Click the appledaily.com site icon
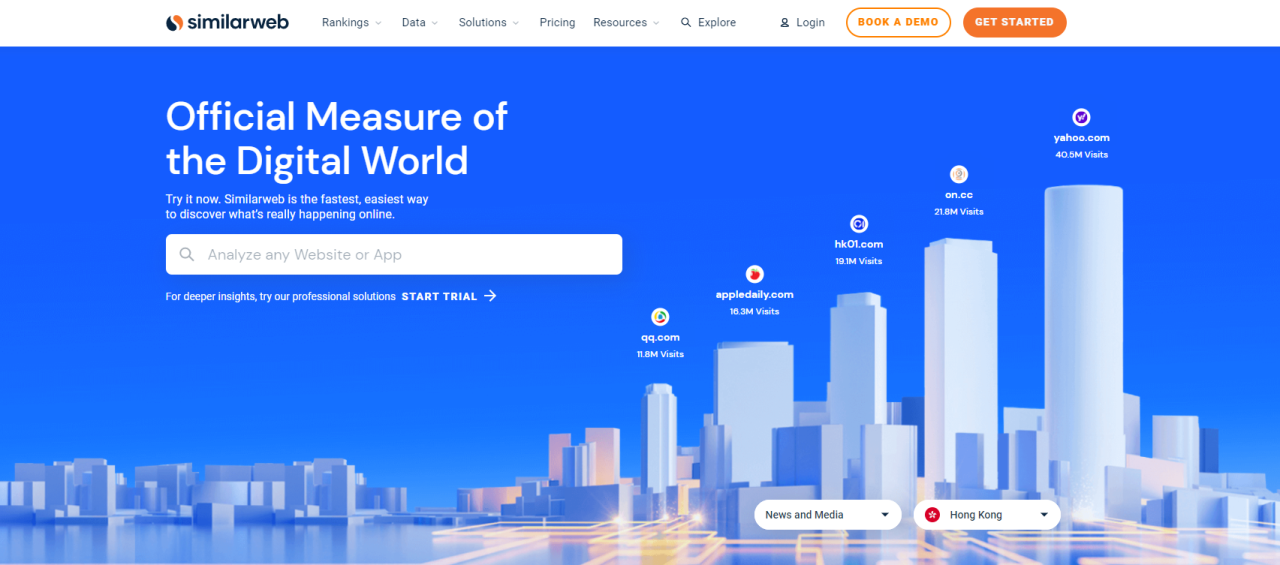Viewport: 1280px width, 565px height. coord(754,274)
